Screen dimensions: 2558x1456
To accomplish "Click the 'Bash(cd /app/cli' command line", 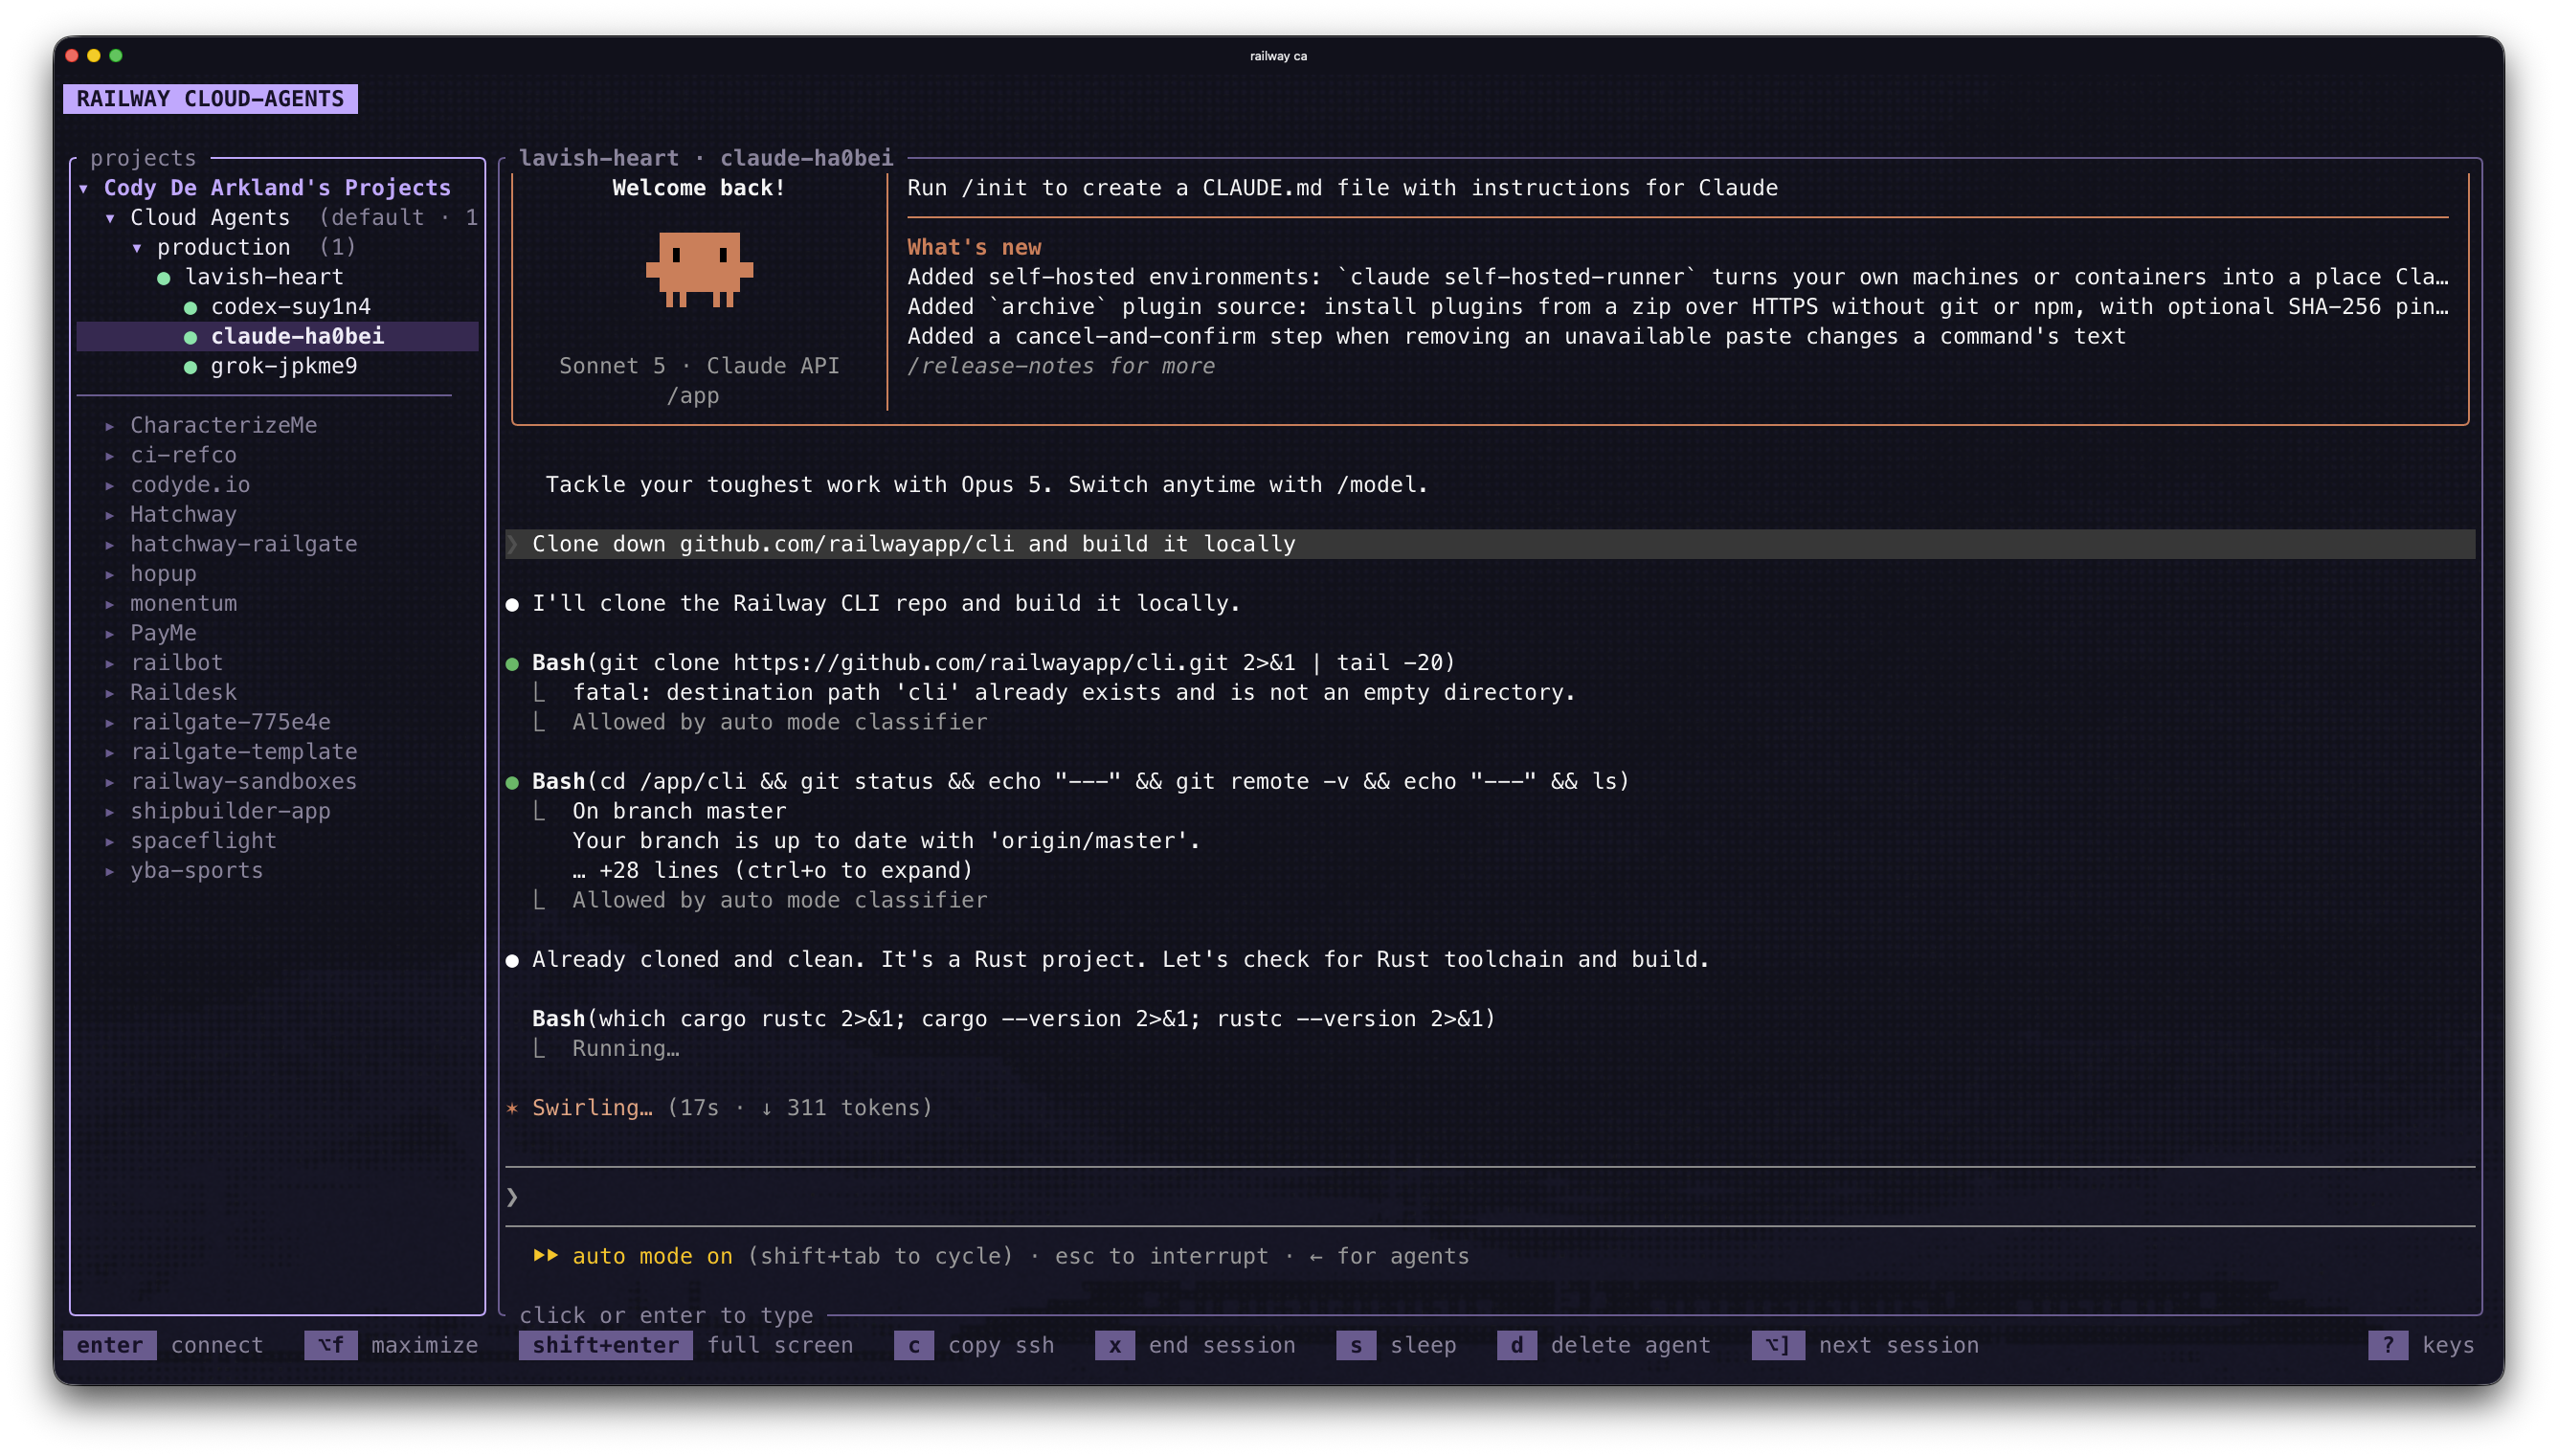I will 1081,782.
